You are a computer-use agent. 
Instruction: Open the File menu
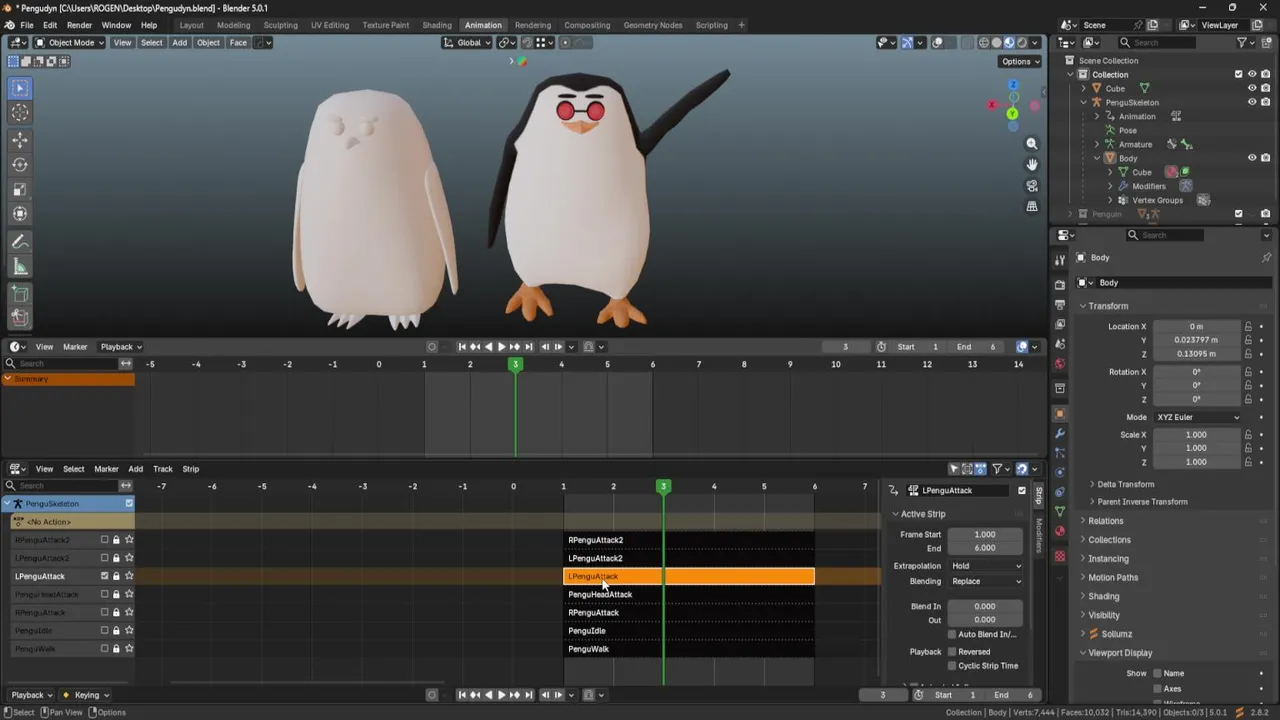pos(27,25)
